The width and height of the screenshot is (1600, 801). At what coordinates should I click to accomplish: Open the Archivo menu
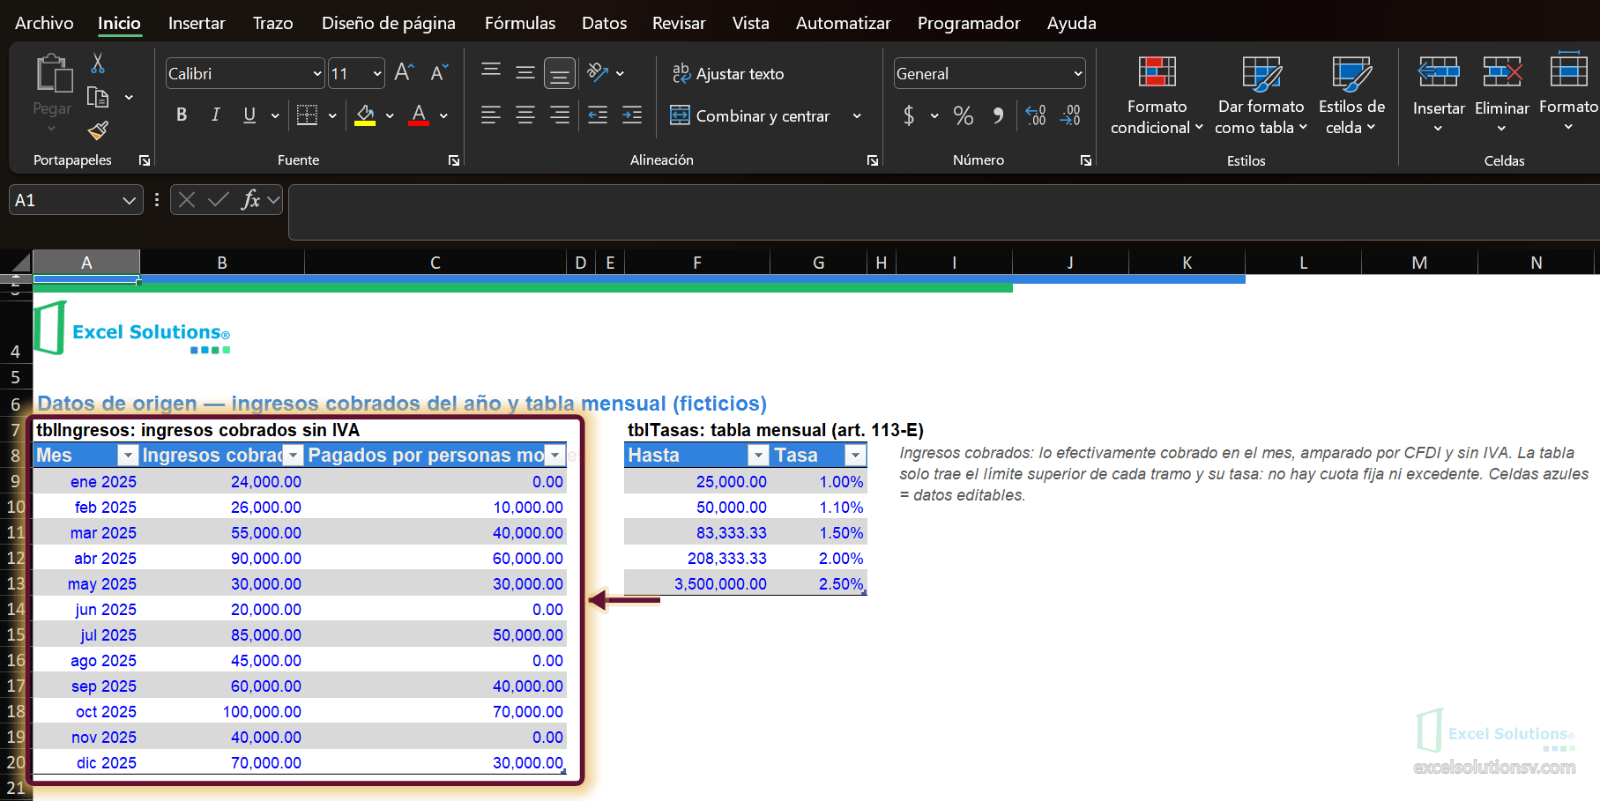pyautogui.click(x=44, y=22)
